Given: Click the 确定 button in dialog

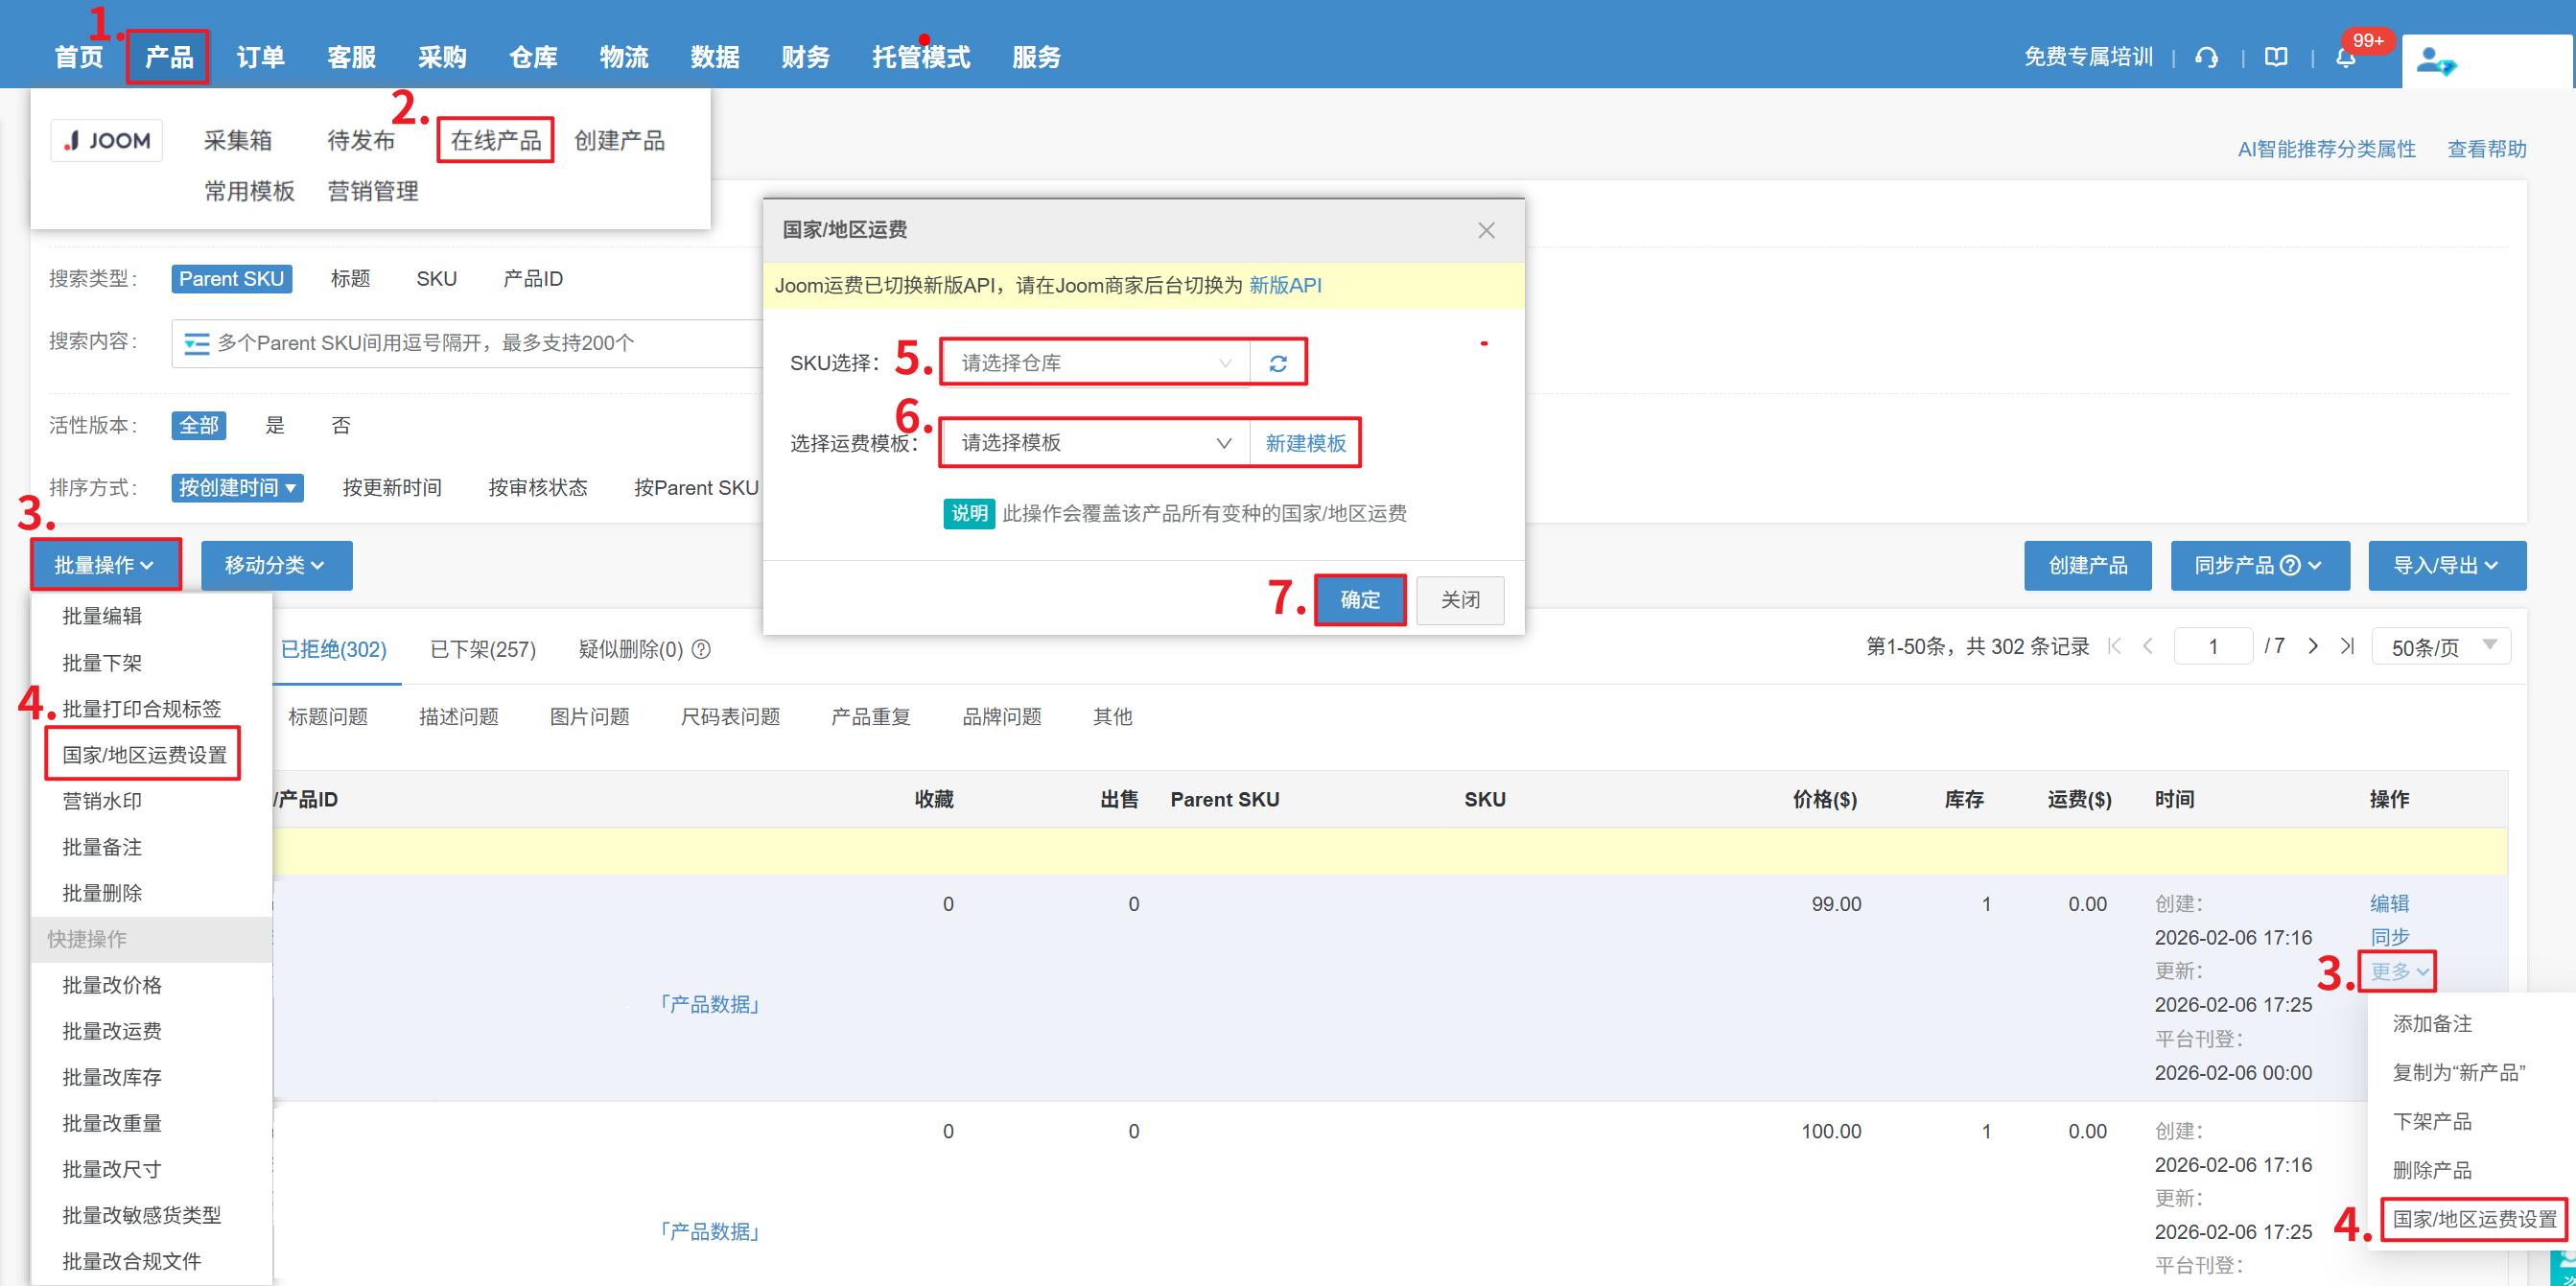Looking at the screenshot, I should [1359, 600].
